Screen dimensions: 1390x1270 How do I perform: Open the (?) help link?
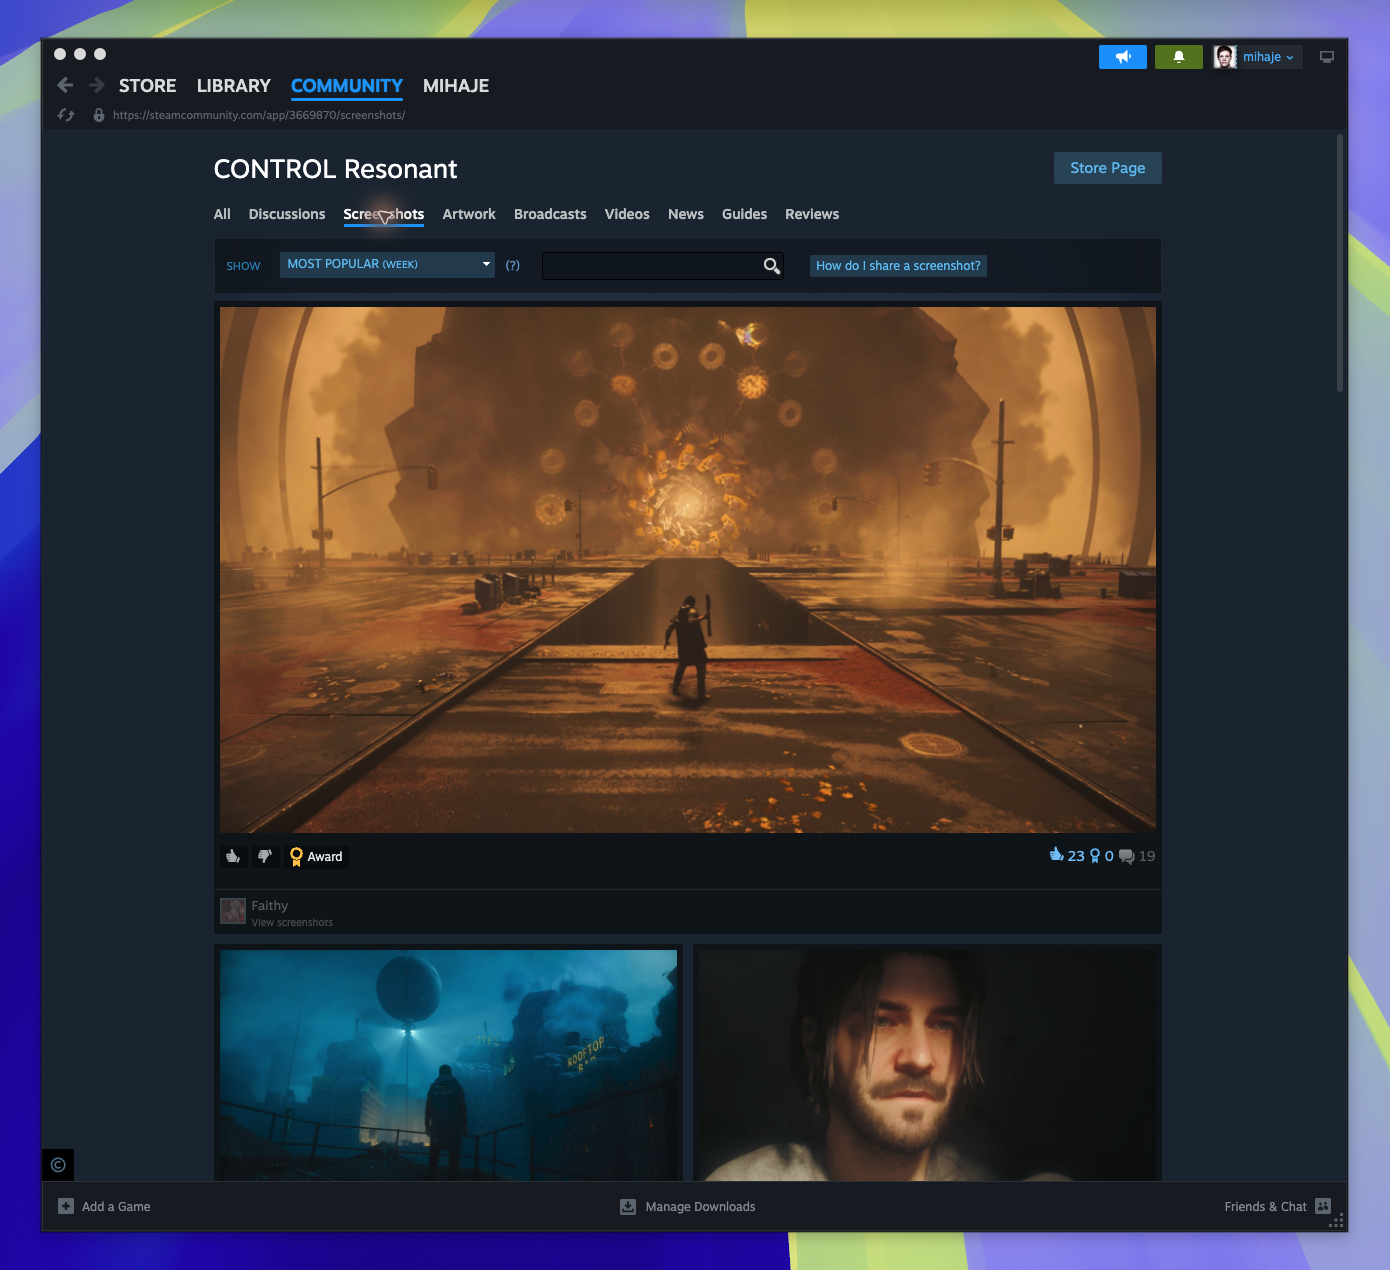tap(513, 266)
